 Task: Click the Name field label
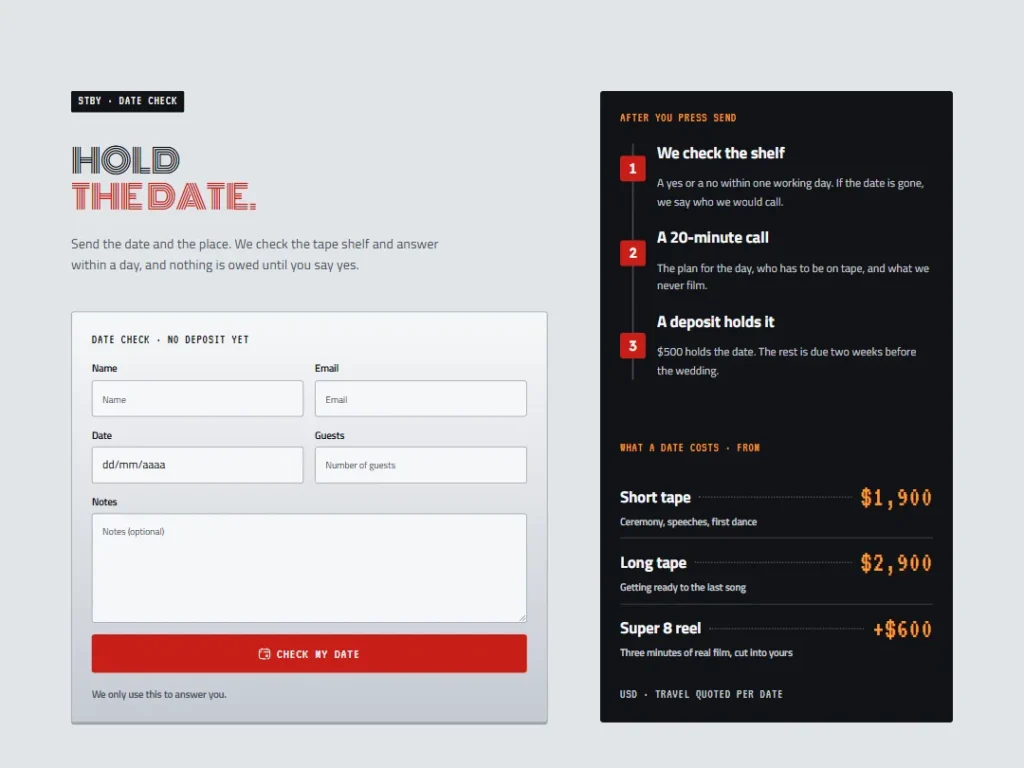click(104, 368)
